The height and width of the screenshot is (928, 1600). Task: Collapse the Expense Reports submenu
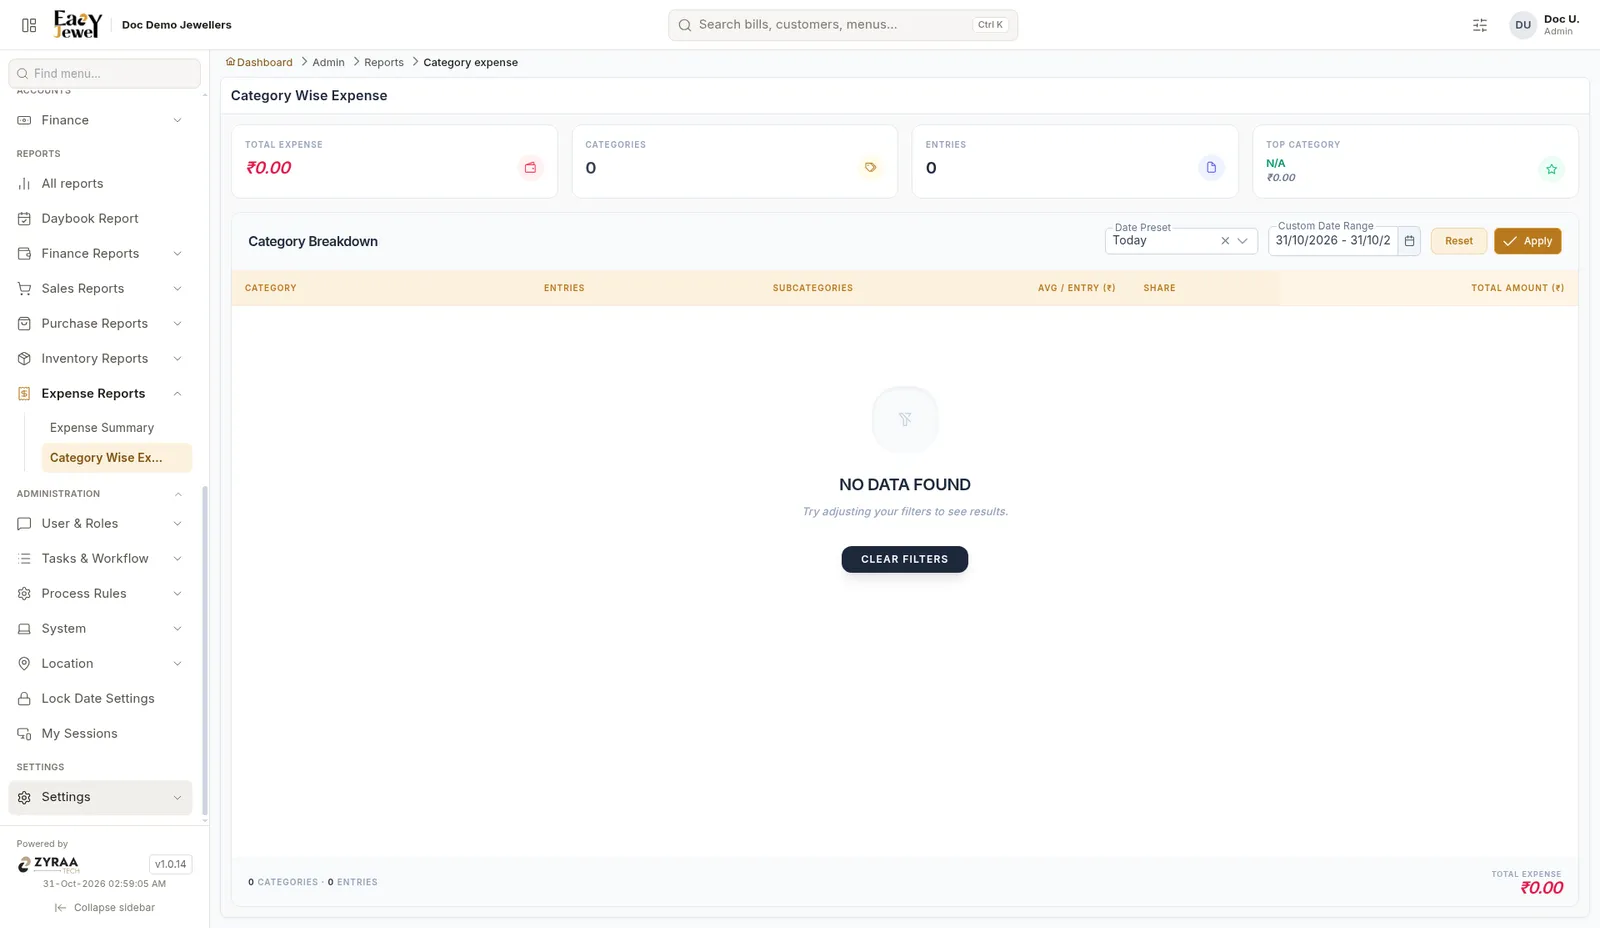177,394
